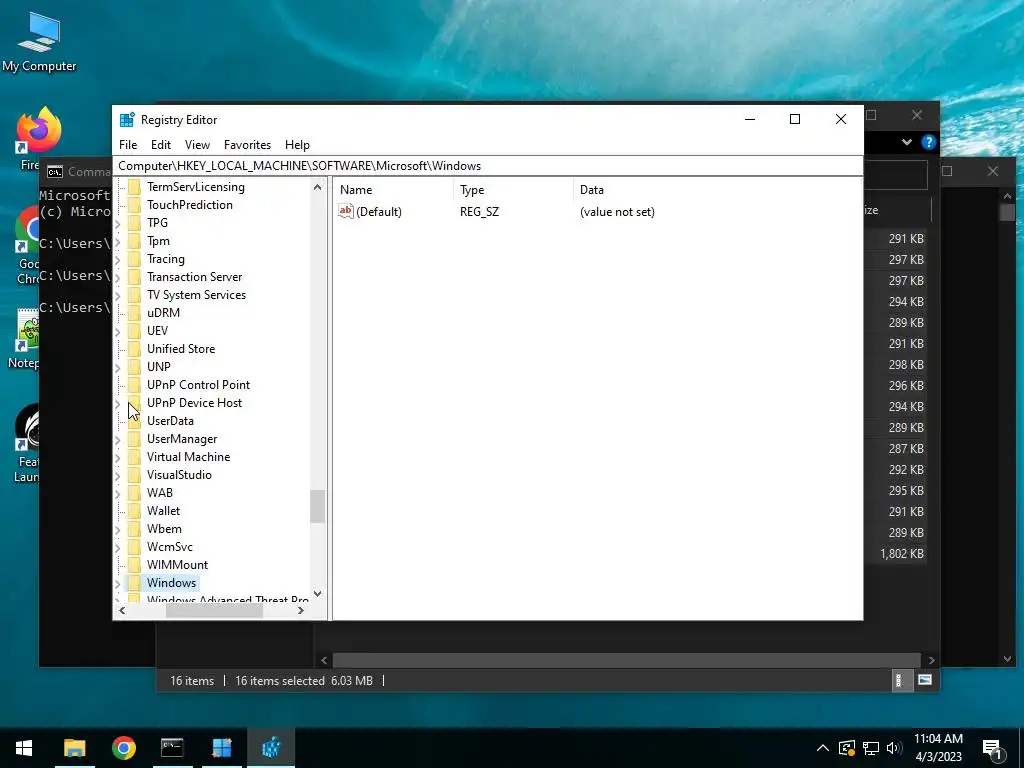Click the Unified Store folder icon

tap(134, 349)
